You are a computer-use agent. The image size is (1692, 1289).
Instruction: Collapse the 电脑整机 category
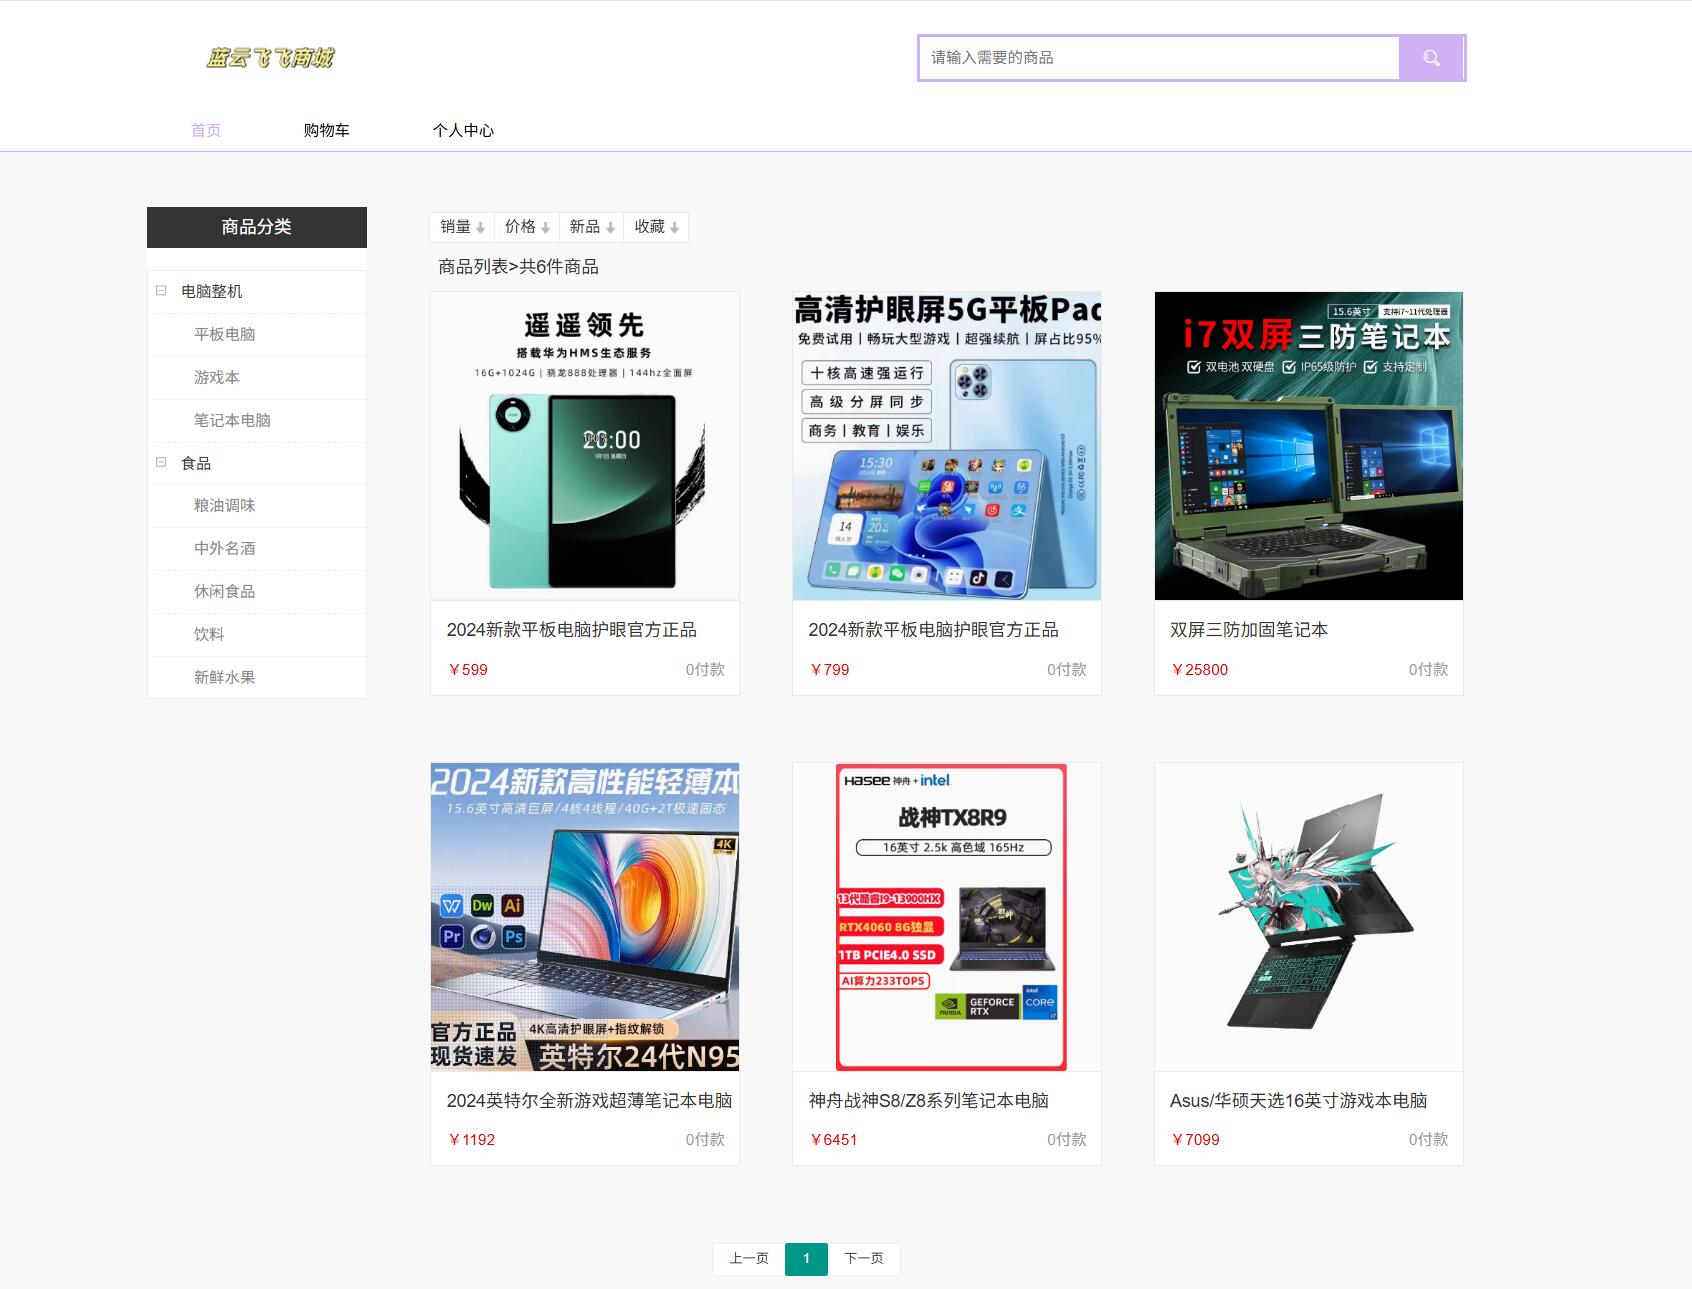[x=161, y=291]
